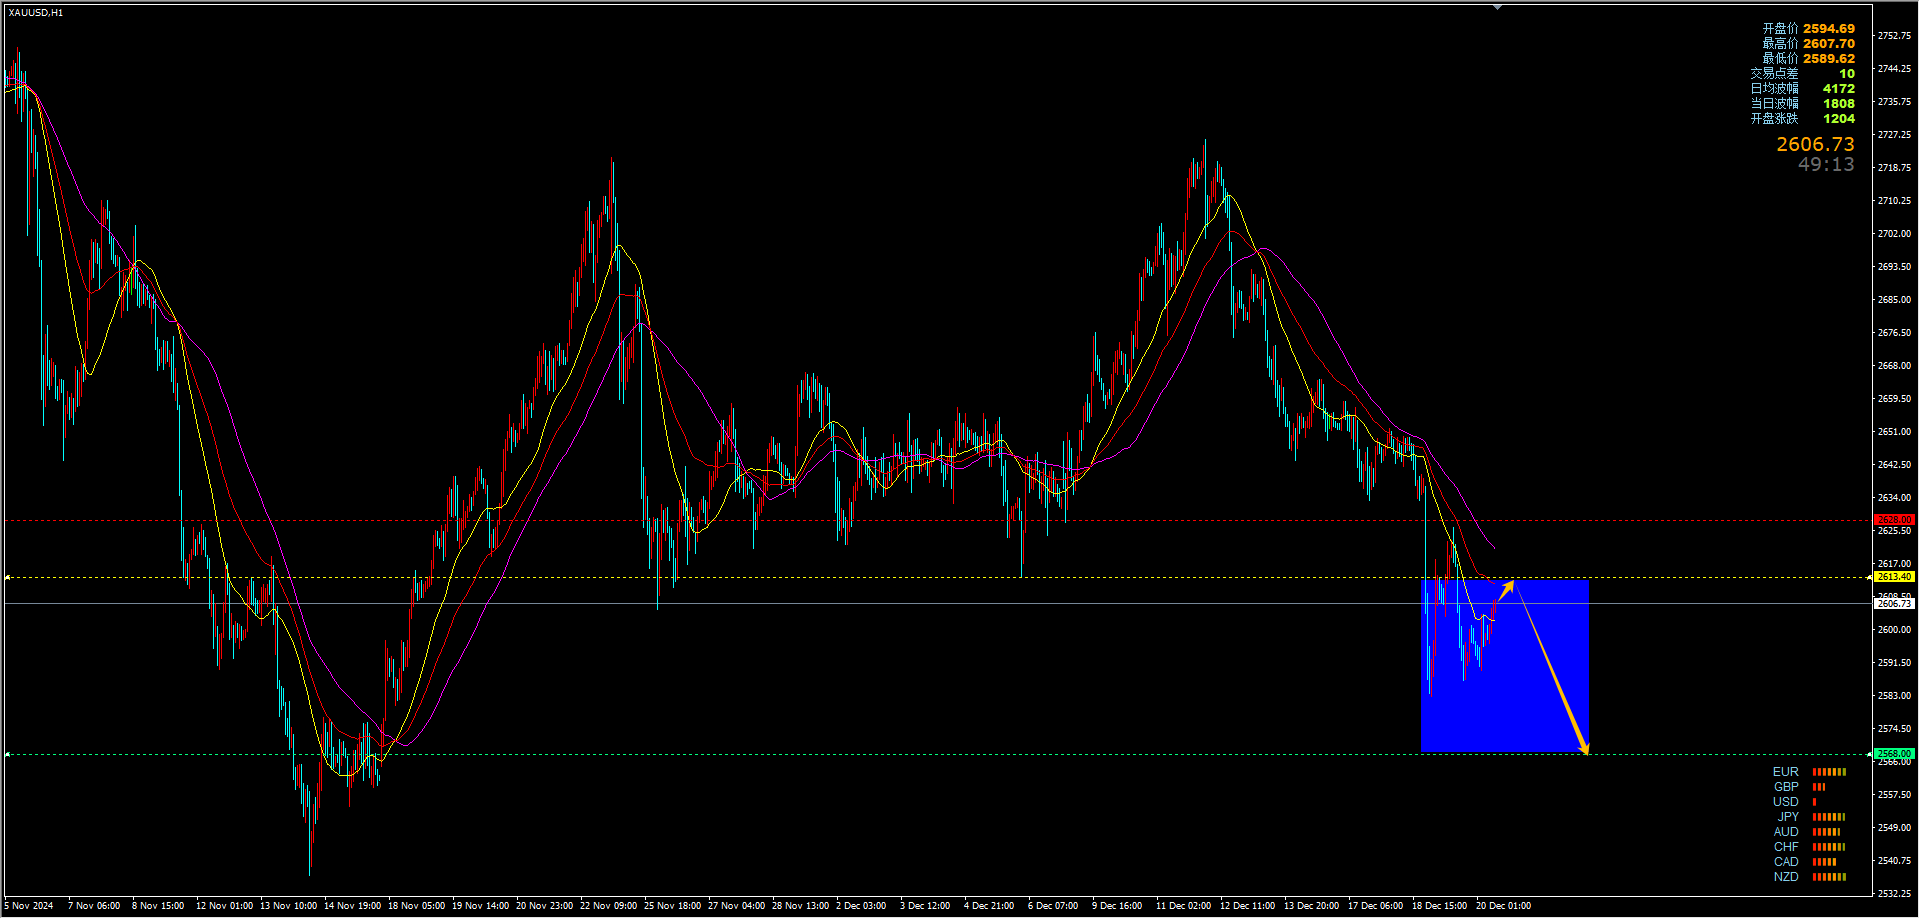Click the AUD currency strength label

[x=1786, y=832]
